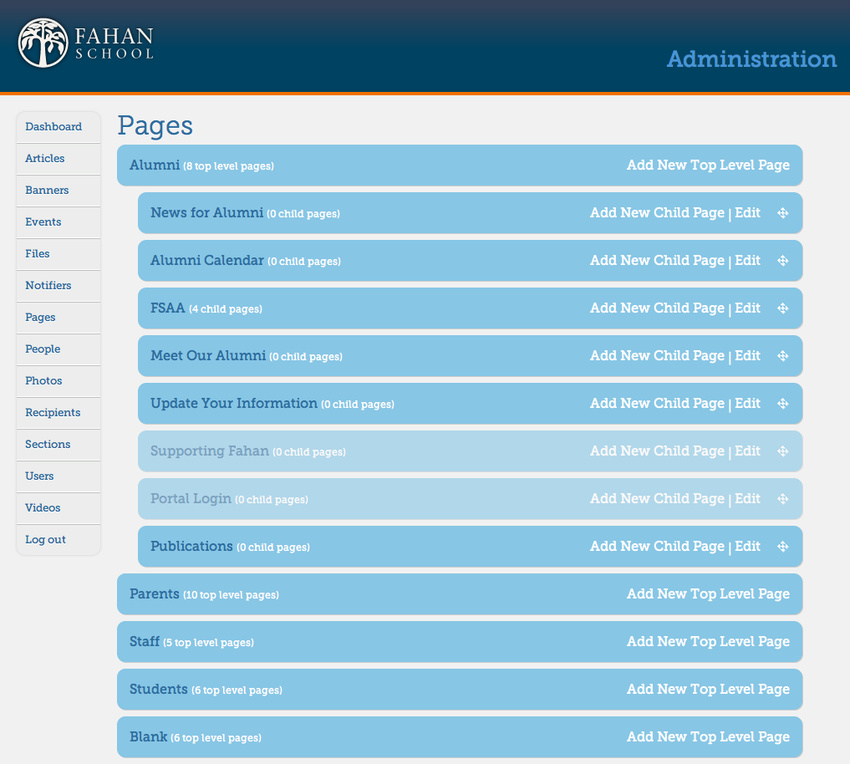Click the Publications page title
The image size is (850, 764).
point(191,547)
